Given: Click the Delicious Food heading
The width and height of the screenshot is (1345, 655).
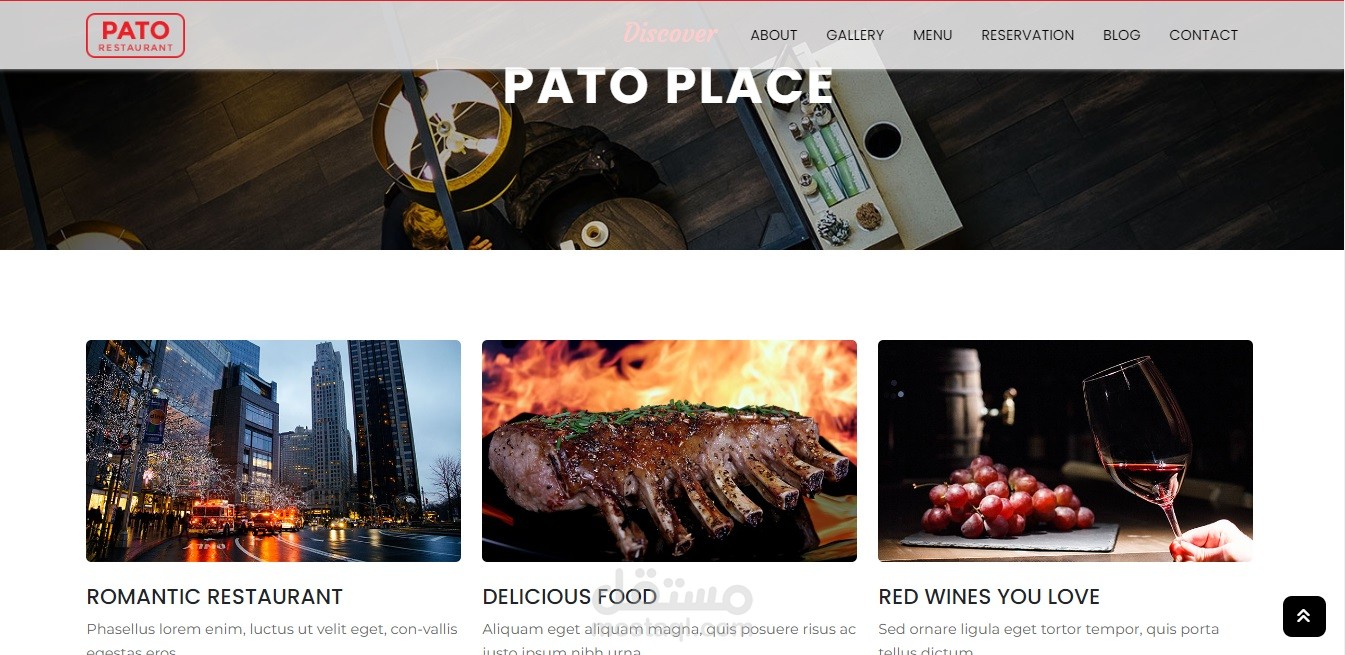Looking at the screenshot, I should click(x=570, y=597).
